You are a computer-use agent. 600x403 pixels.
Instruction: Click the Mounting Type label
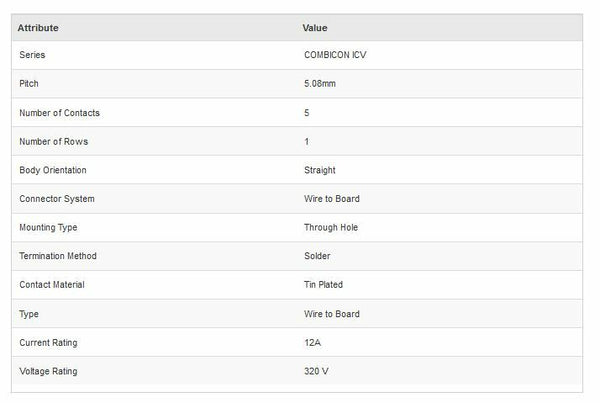(x=48, y=228)
